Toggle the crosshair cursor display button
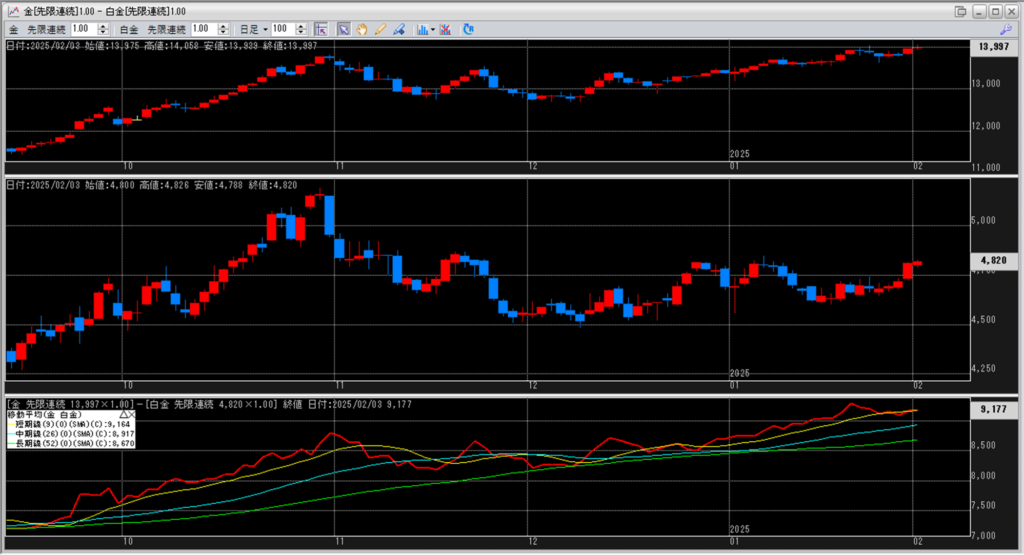Viewport: 1024px width, 555px height. point(320,29)
